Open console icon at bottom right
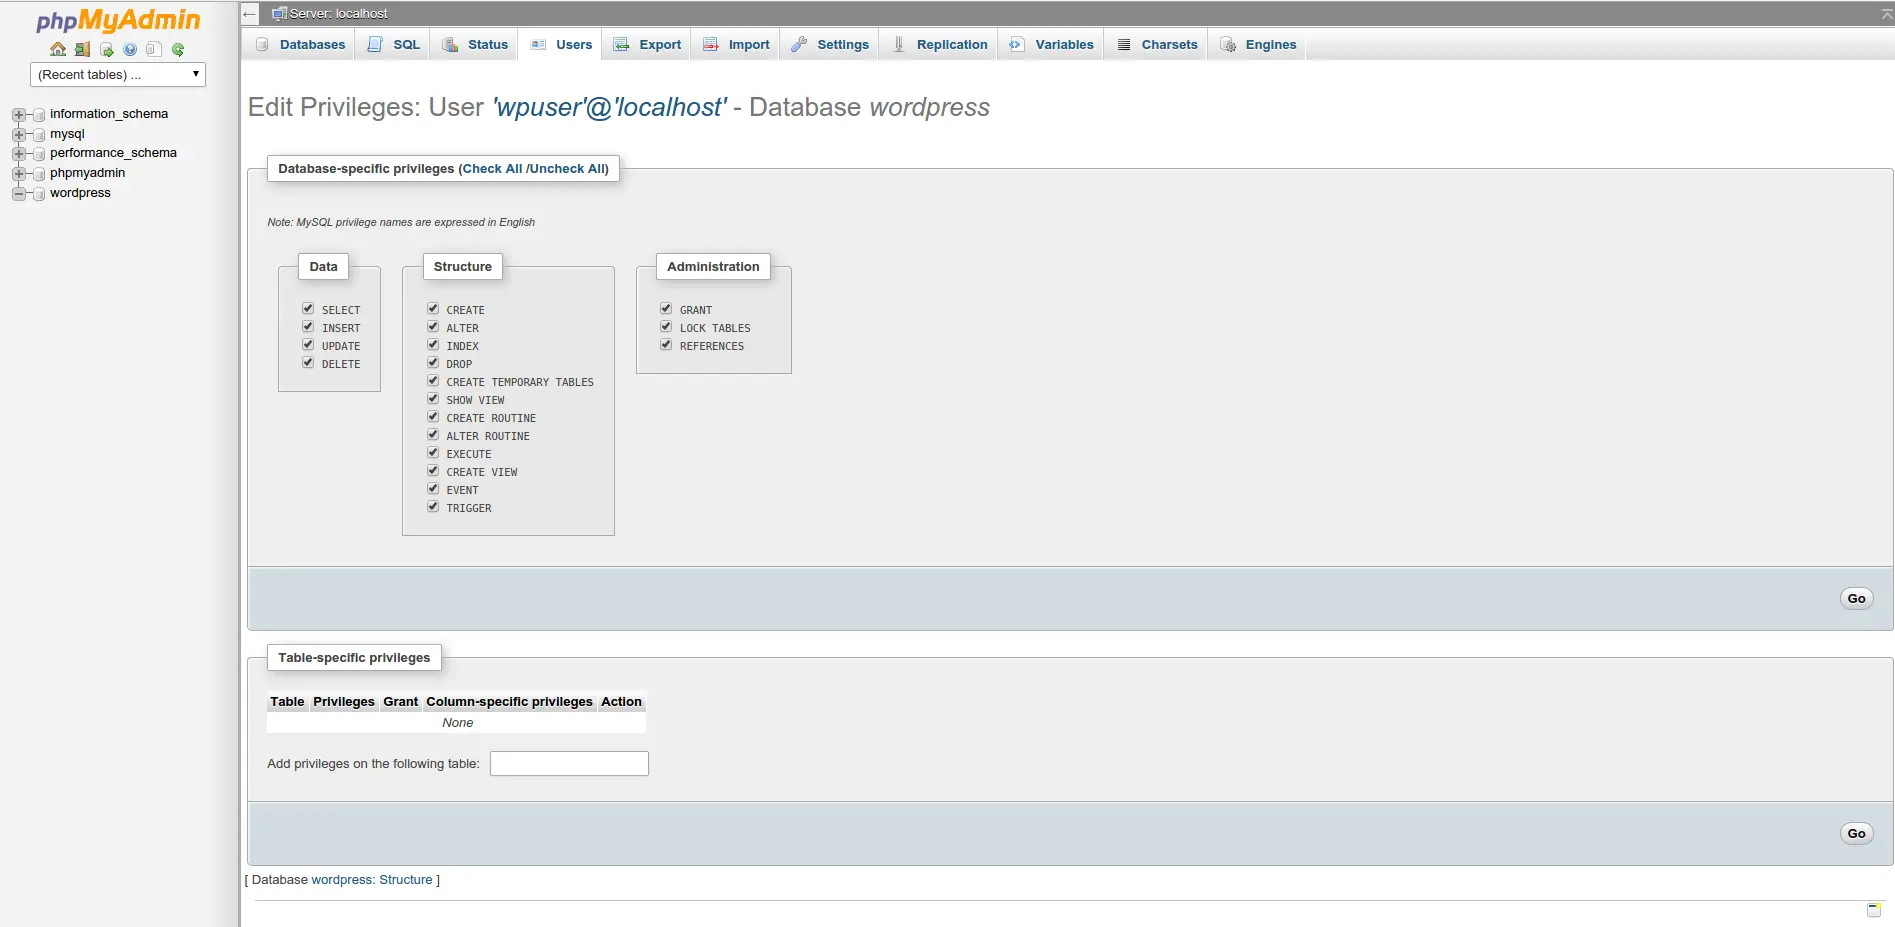The height and width of the screenshot is (927, 1895). (1874, 909)
